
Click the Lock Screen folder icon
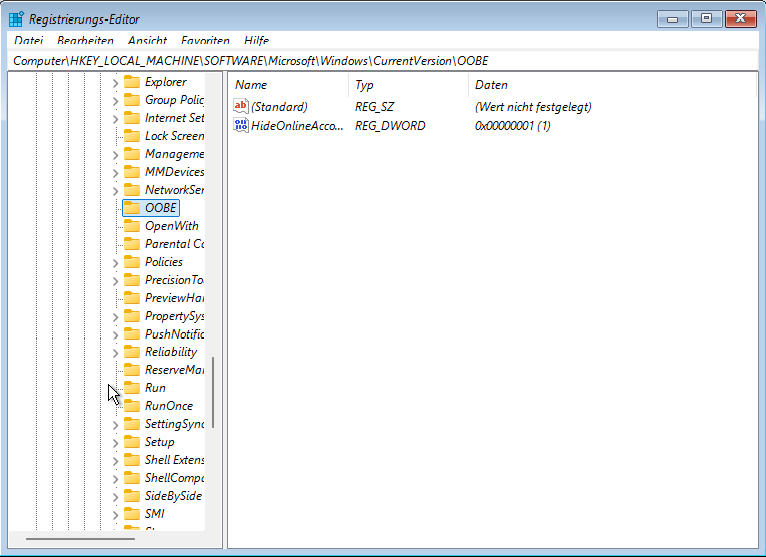click(132, 136)
